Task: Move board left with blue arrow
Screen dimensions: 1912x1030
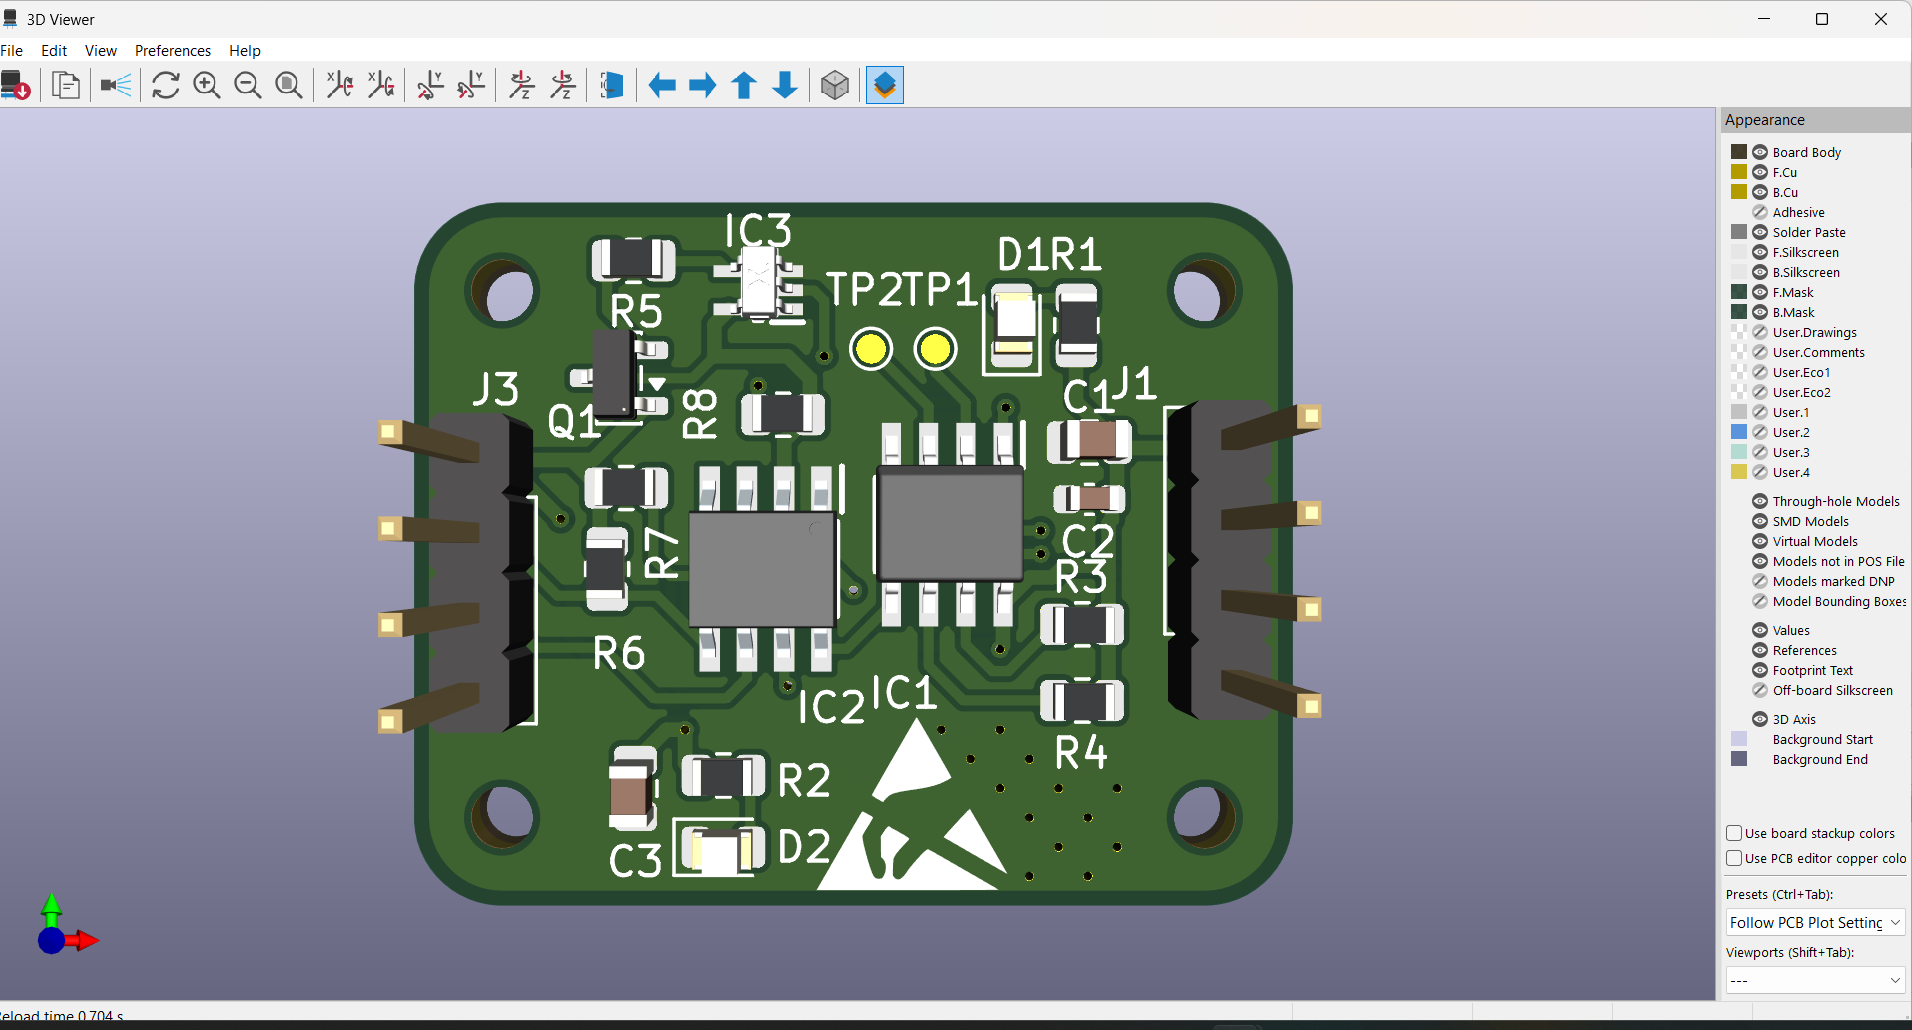Action: click(x=662, y=85)
